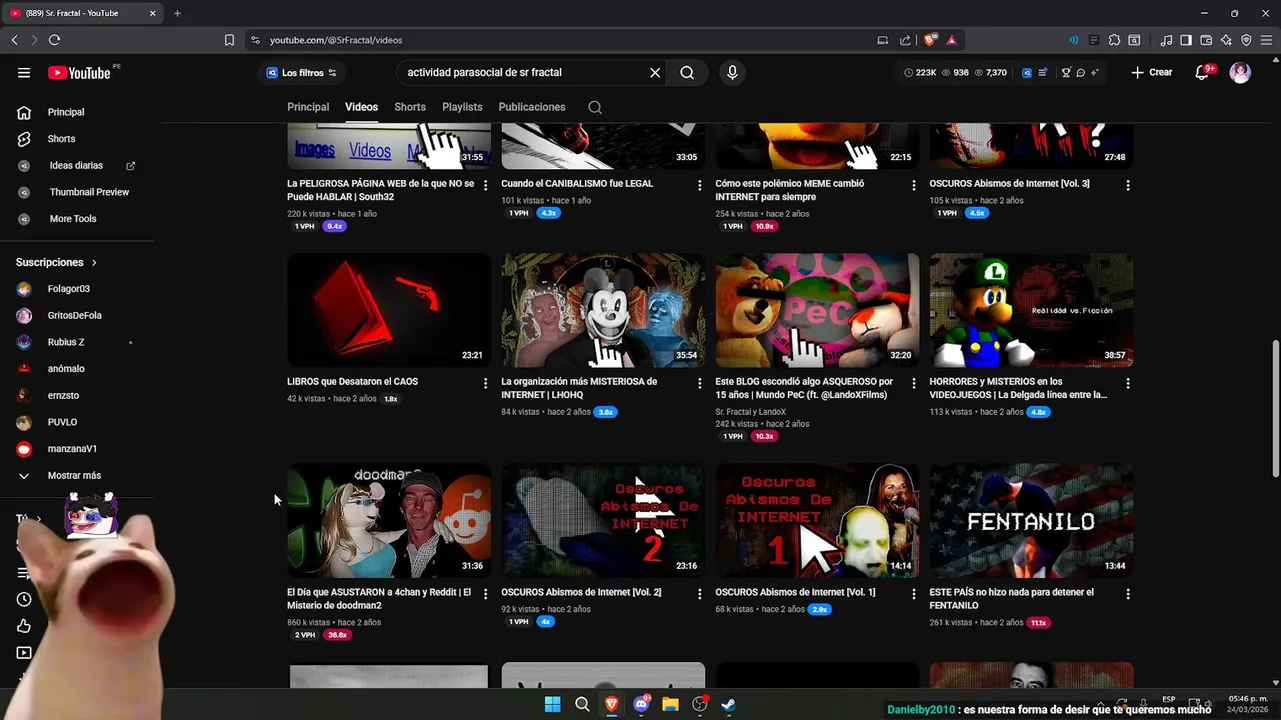Open browser main hamburger menu
Screen dimensions: 1281x720
(1265, 40)
